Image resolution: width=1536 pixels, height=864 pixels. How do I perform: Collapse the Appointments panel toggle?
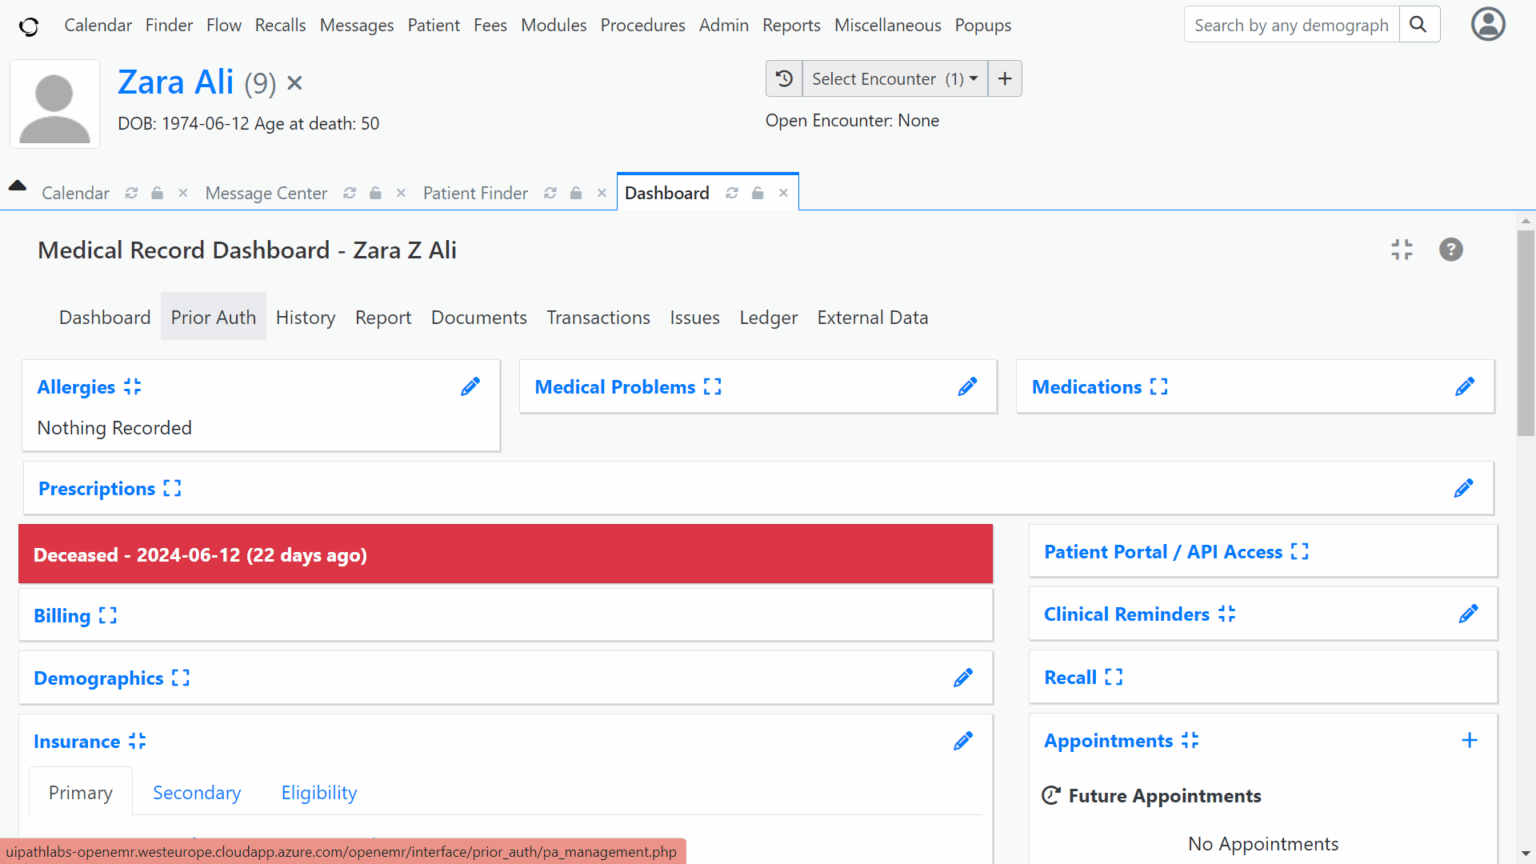tap(1190, 740)
